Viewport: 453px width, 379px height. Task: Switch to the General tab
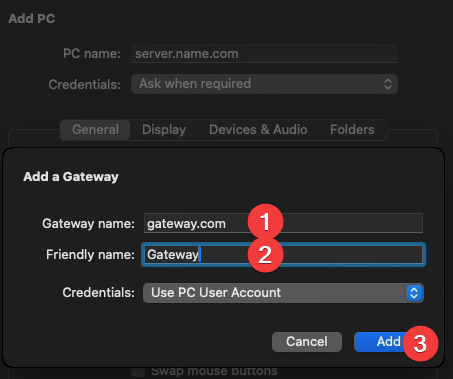pyautogui.click(x=95, y=130)
